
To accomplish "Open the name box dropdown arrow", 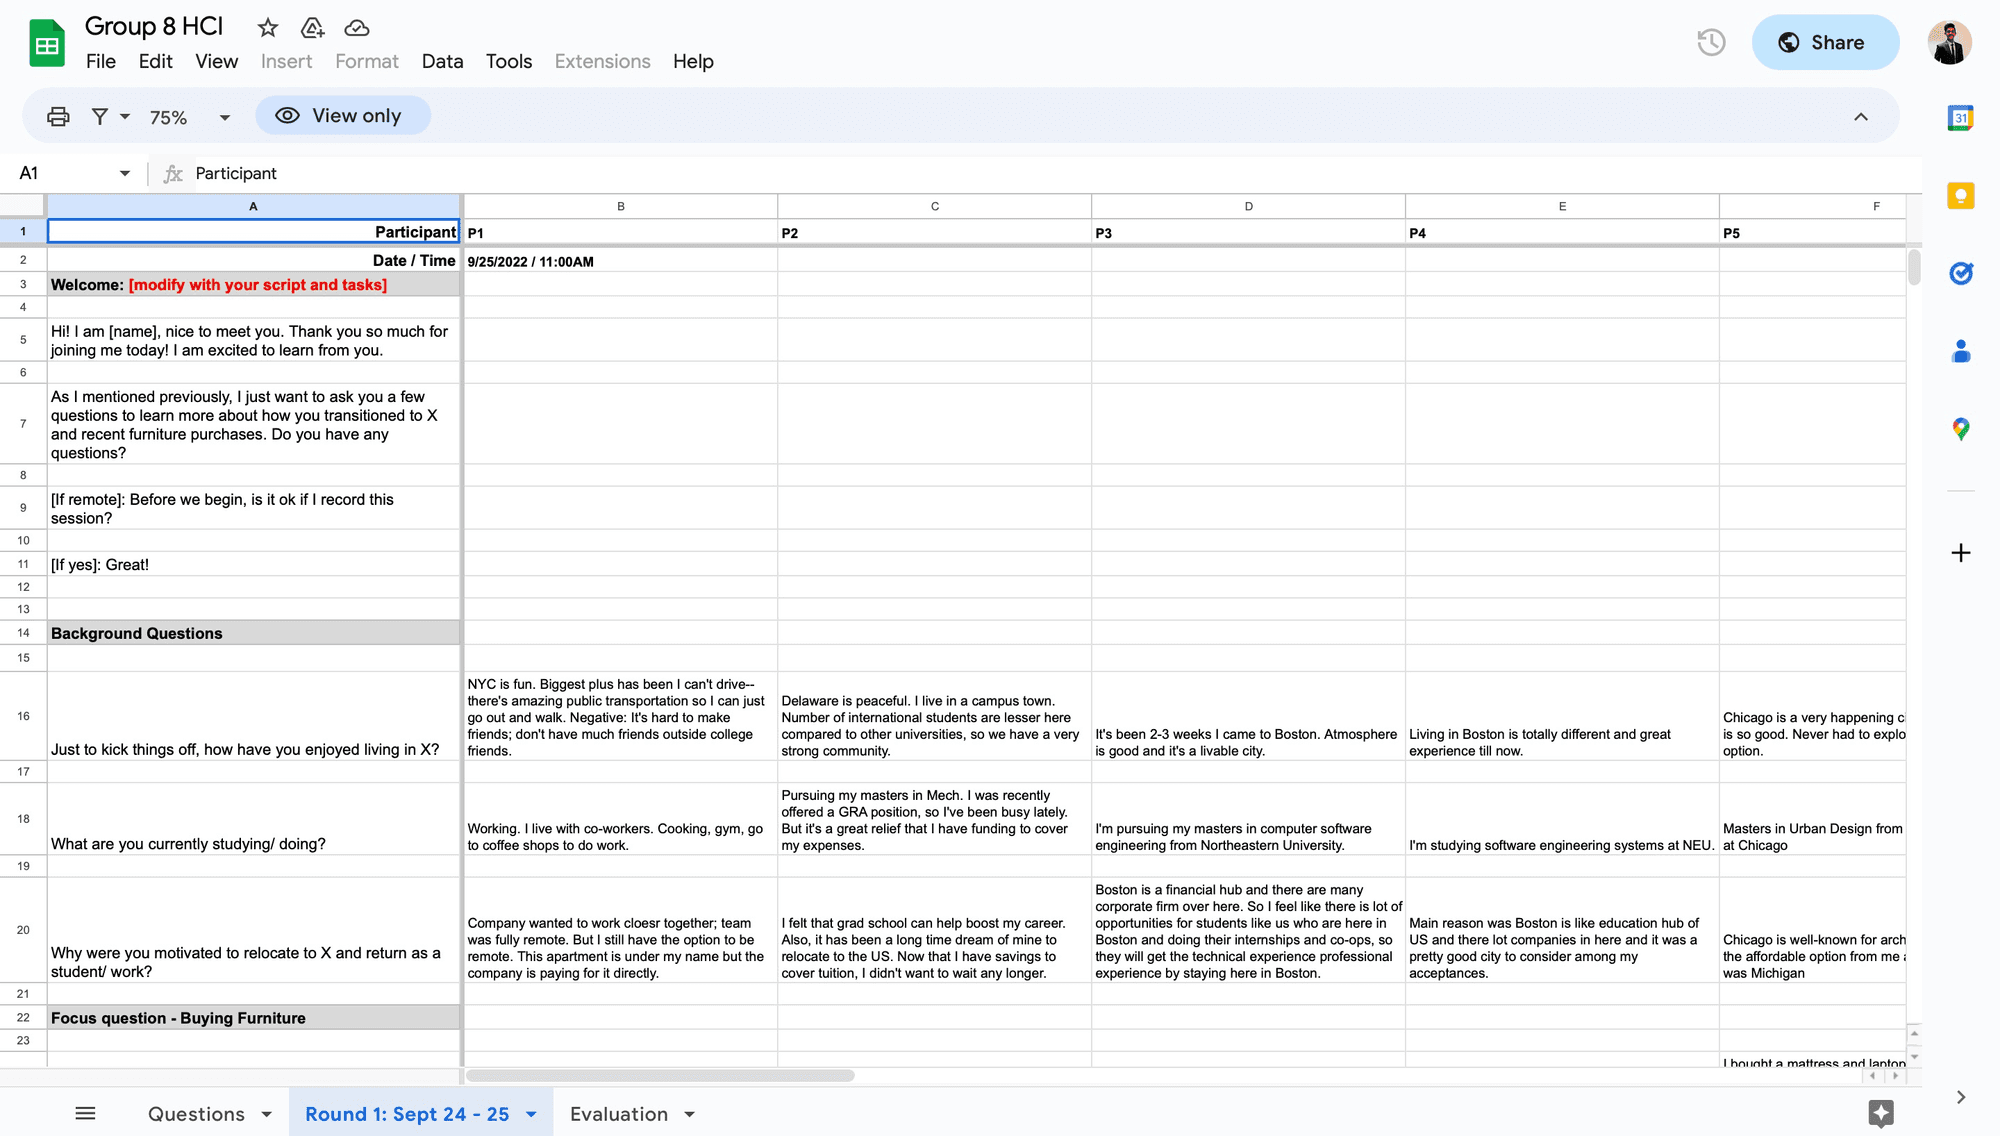I will point(124,173).
